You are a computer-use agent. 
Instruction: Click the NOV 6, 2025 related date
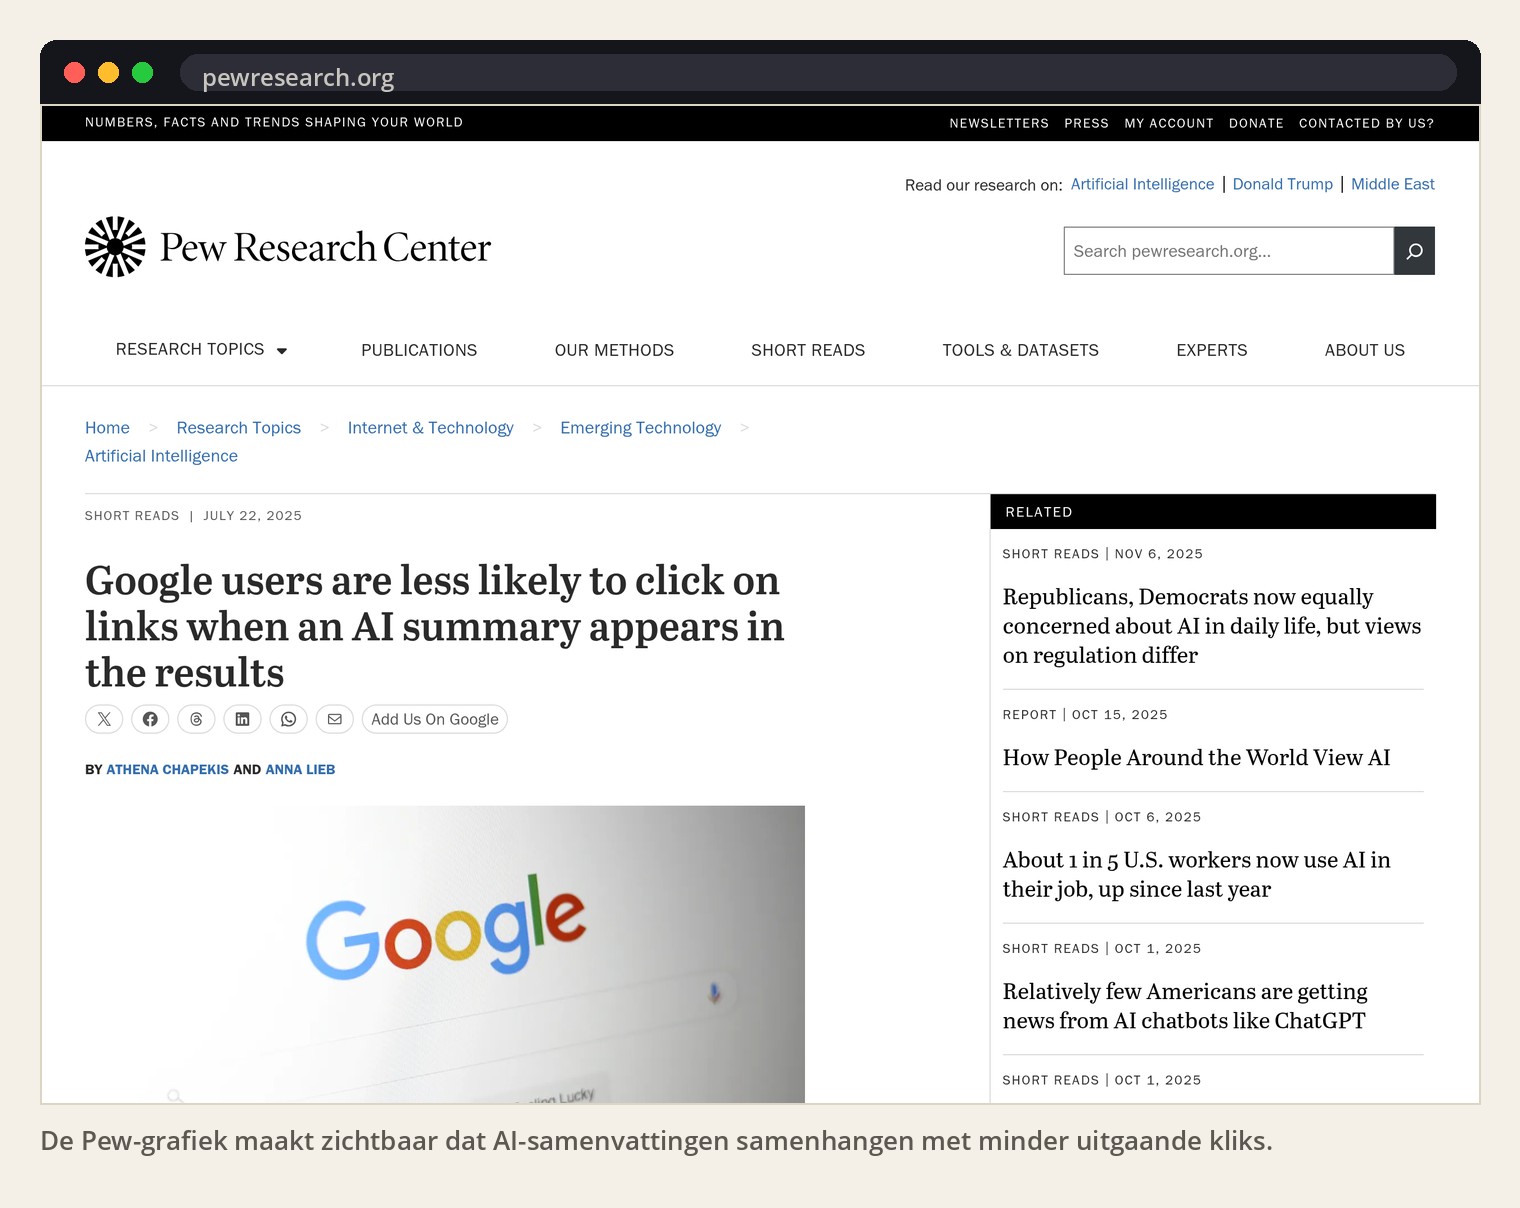[x=1159, y=554]
